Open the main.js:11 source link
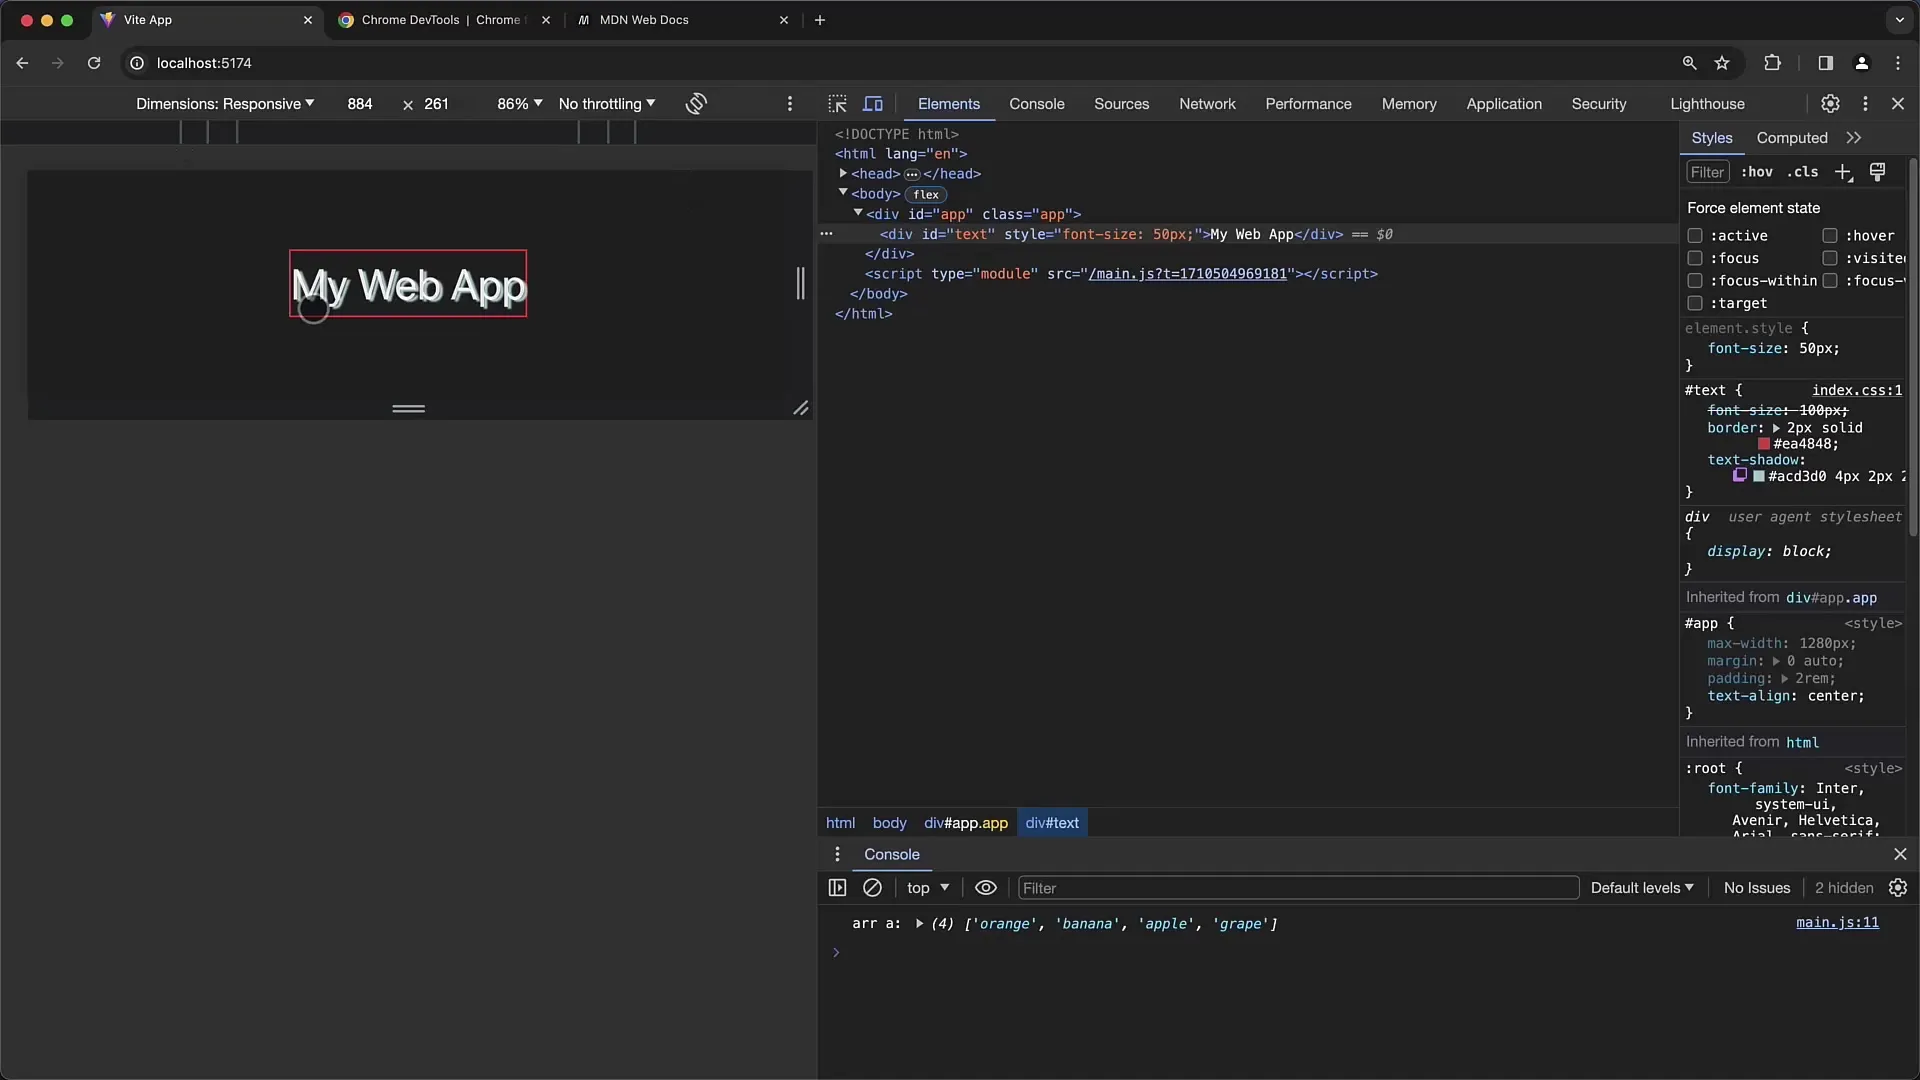This screenshot has width=1920, height=1080. point(1837,923)
